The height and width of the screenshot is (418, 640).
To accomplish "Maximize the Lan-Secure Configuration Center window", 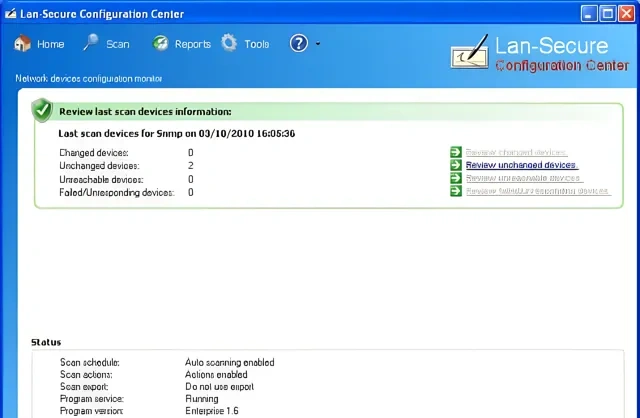I will [x=607, y=13].
